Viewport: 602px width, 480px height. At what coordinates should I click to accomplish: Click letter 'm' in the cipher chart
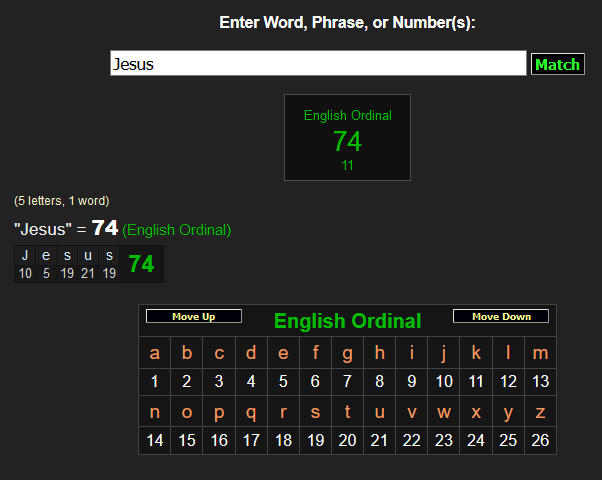(x=540, y=353)
